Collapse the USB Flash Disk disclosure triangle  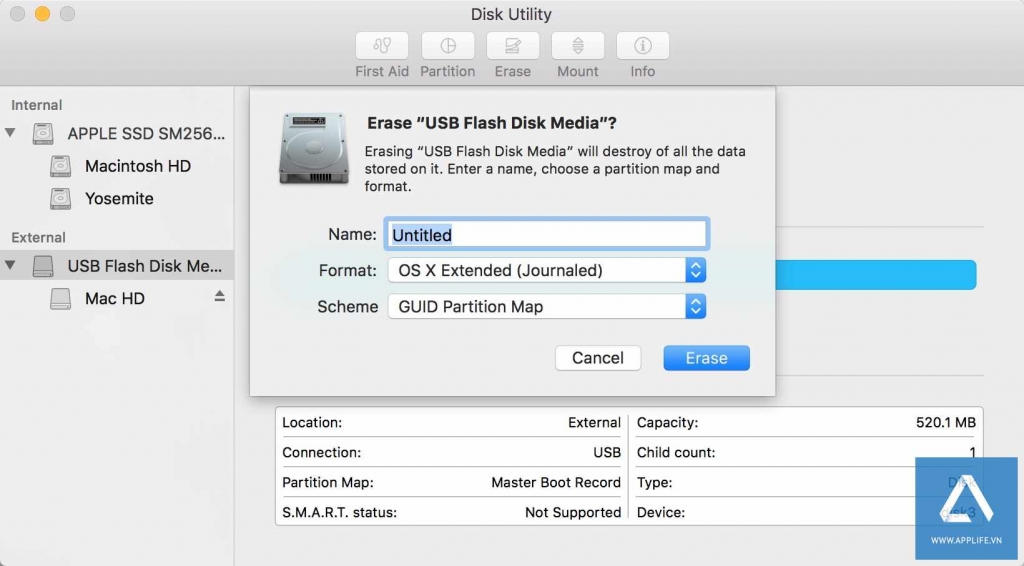click(10, 265)
